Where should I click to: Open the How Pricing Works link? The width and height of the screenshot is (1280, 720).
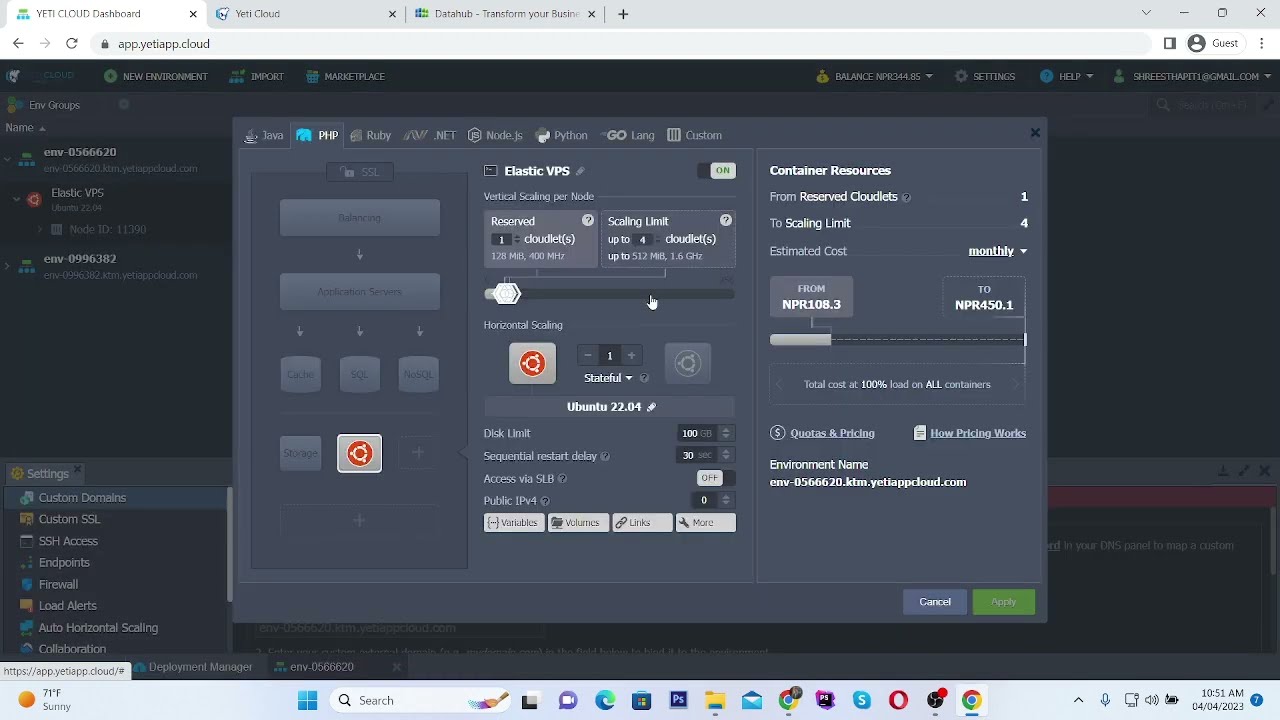click(978, 433)
